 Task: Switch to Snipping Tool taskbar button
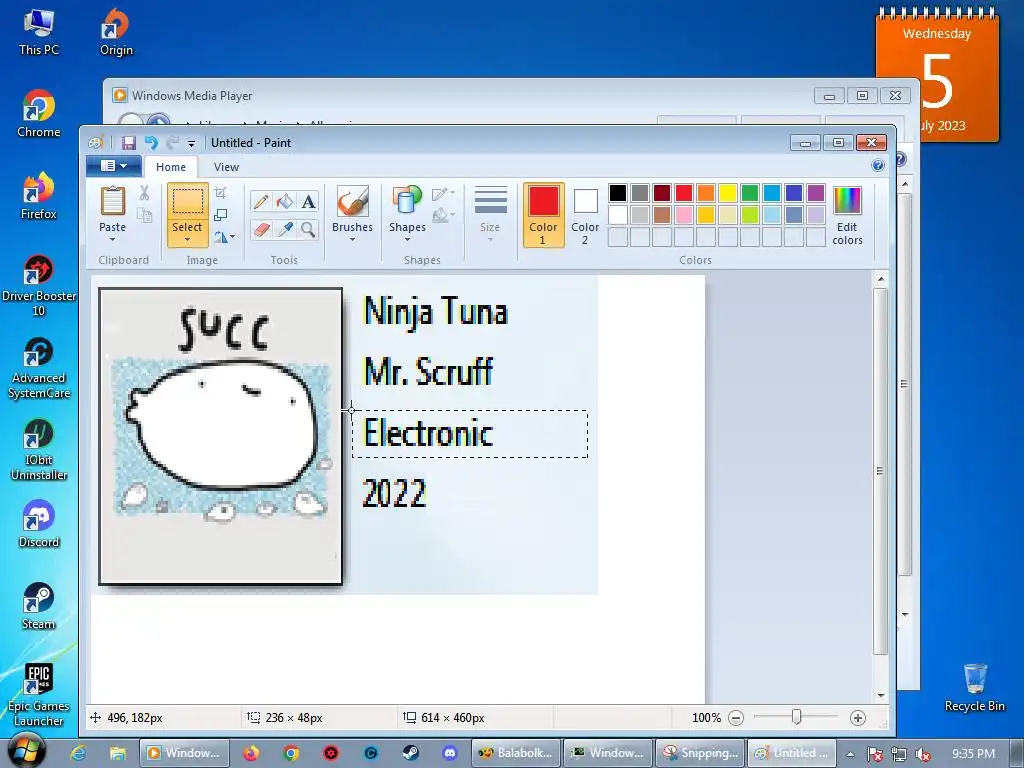(700, 753)
